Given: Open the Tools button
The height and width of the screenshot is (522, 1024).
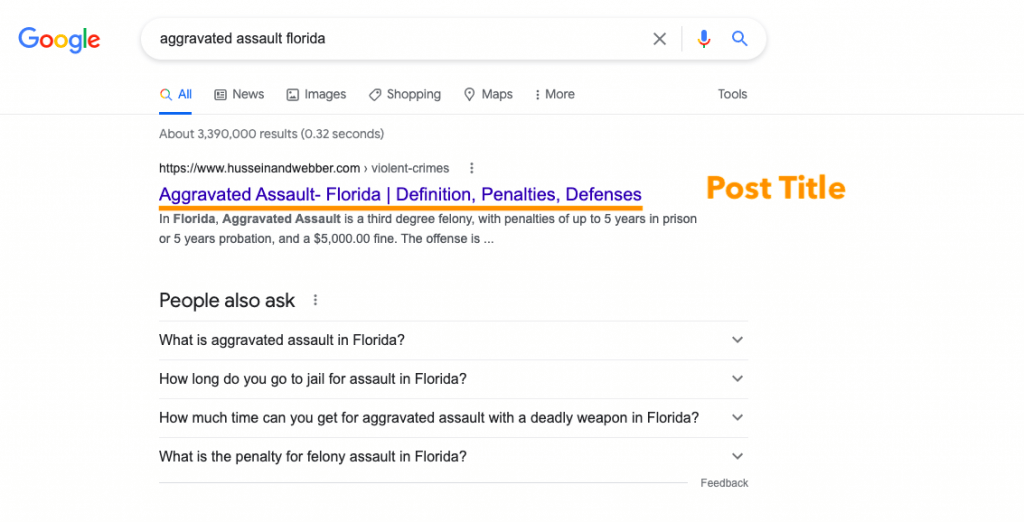Looking at the screenshot, I should coord(732,94).
